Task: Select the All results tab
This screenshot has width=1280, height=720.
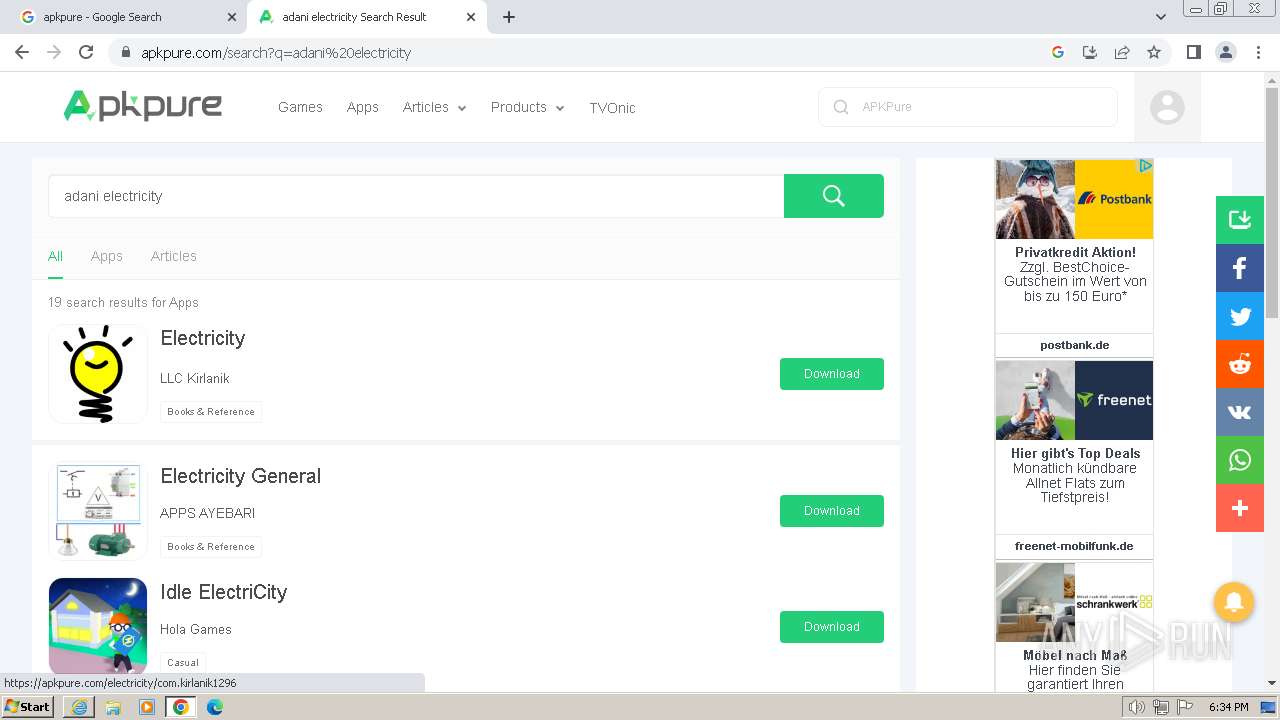Action: [x=55, y=256]
